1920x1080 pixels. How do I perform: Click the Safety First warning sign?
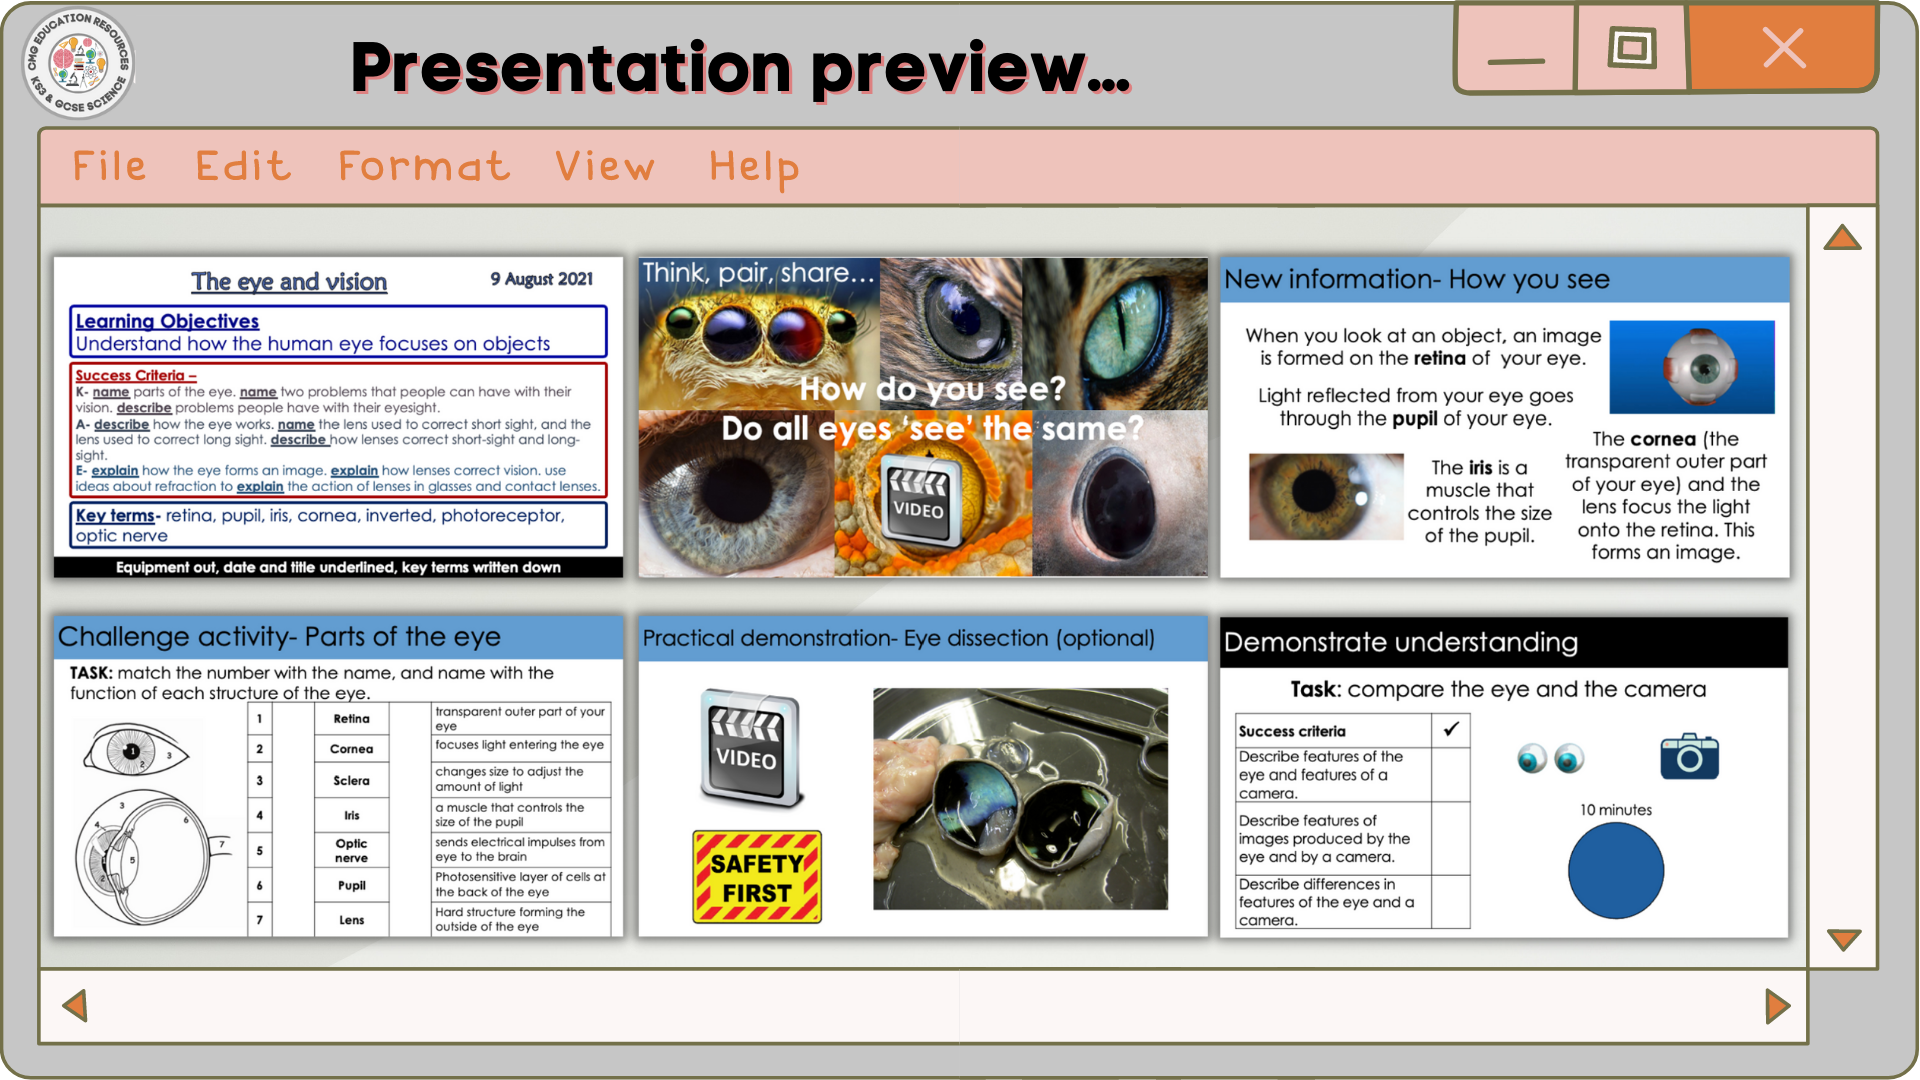pos(755,875)
